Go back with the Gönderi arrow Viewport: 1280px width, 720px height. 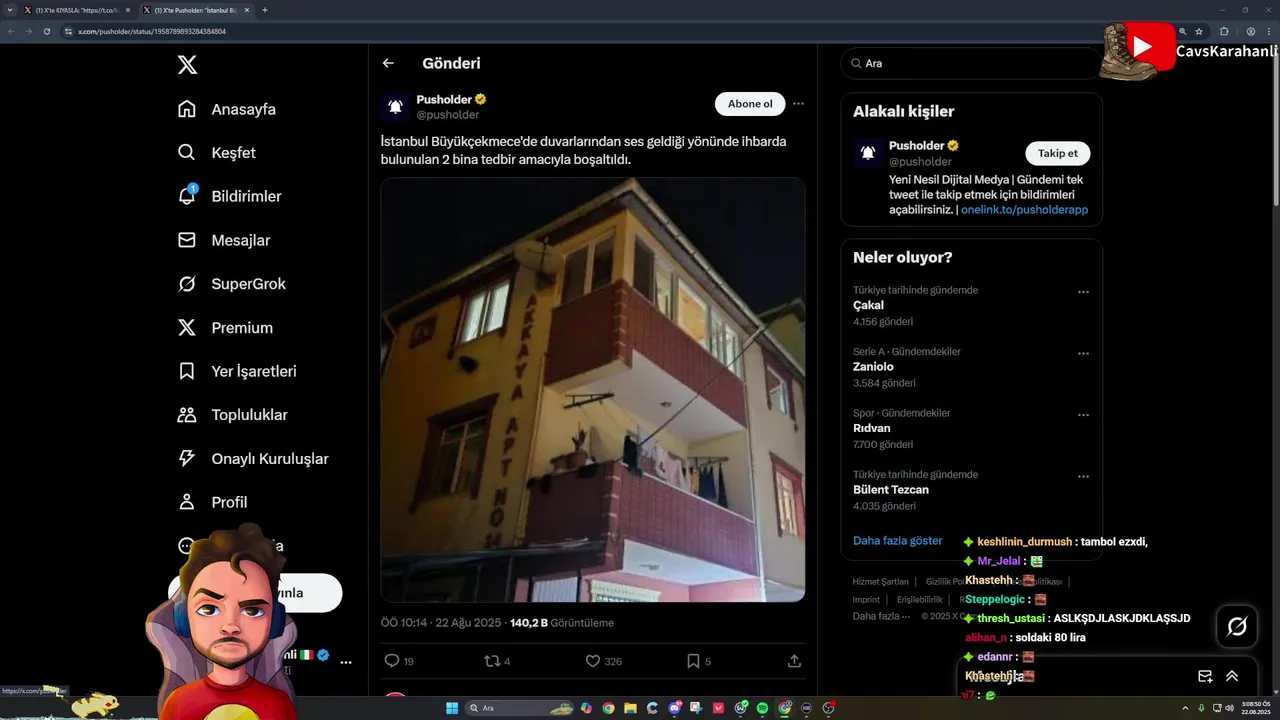[x=388, y=63]
